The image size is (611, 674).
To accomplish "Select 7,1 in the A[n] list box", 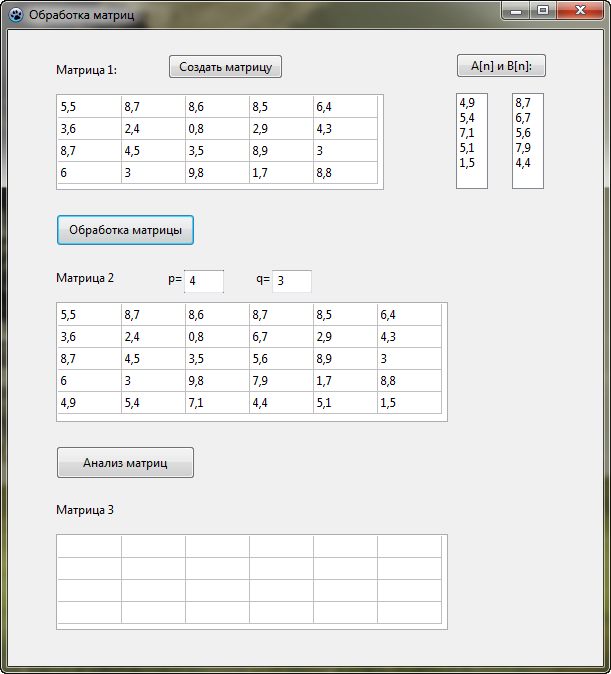I will (472, 133).
